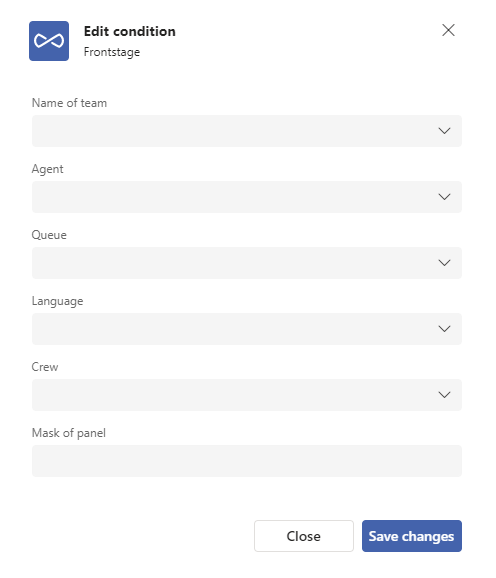Click the Crew field chevron arrow
496x578 pixels.
click(x=444, y=395)
